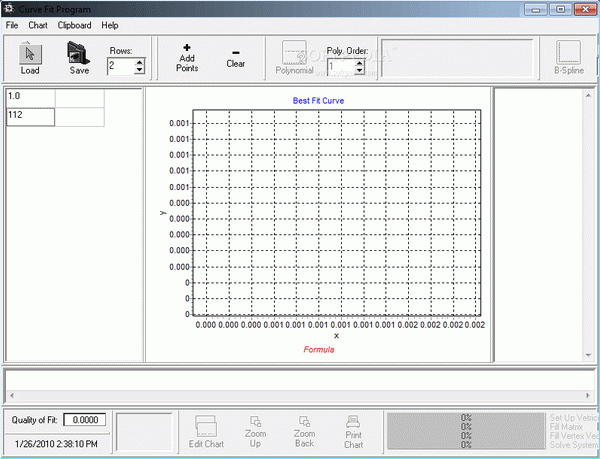This screenshot has height=459, width=600.
Task: Select the B-Spline fit icon
Action: pyautogui.click(x=568, y=53)
